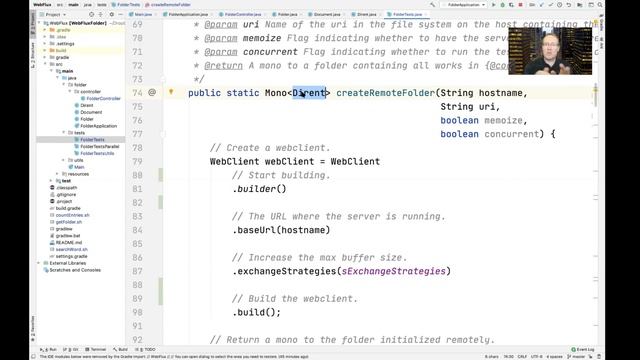Open Scratches and Consoles node

75,270
